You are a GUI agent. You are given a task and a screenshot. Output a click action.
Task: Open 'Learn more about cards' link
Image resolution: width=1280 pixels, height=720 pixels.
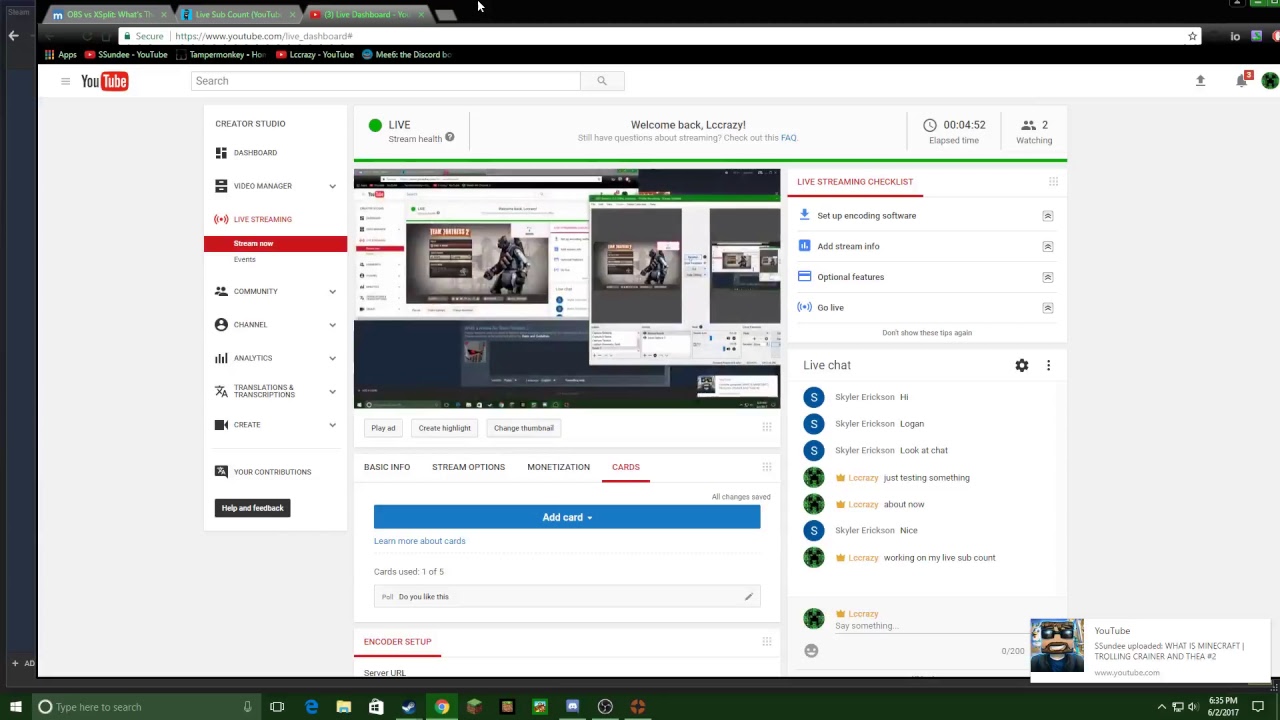420,541
